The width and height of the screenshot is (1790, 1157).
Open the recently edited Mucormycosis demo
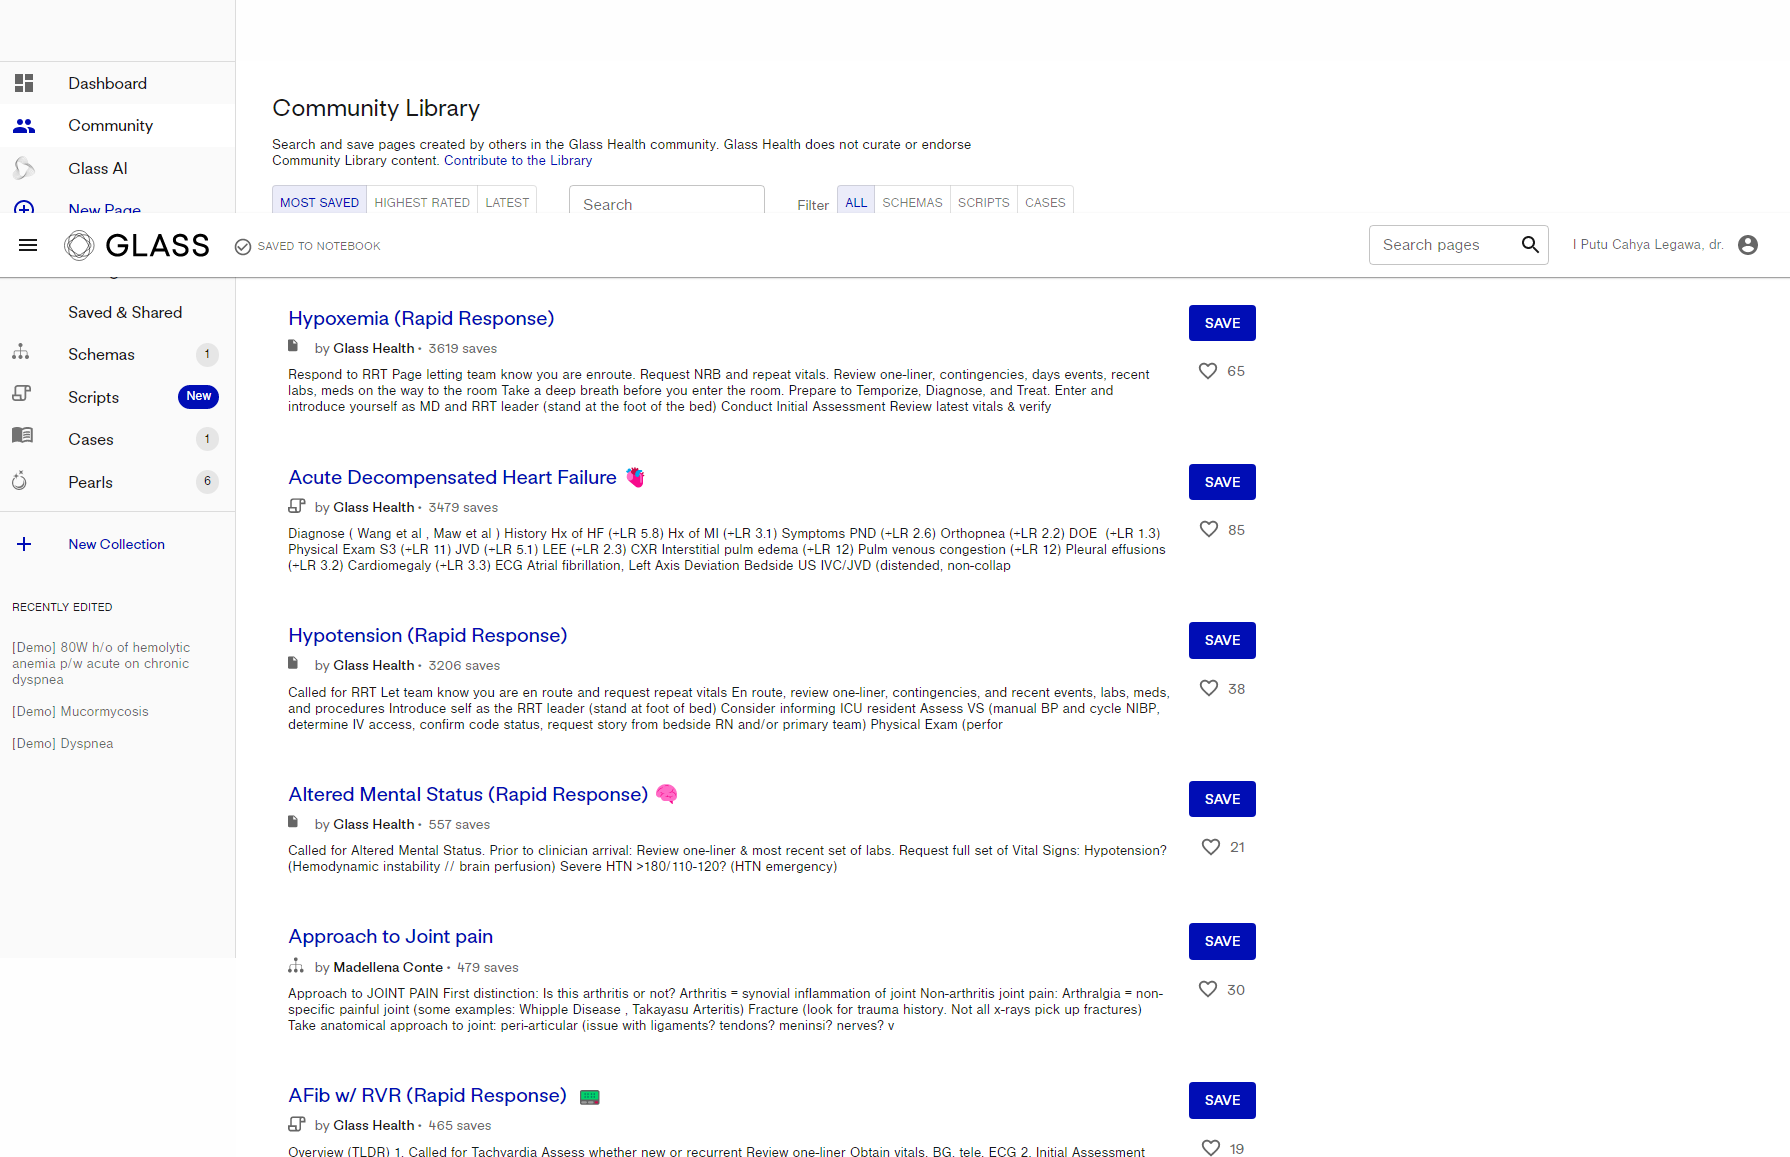click(x=80, y=711)
